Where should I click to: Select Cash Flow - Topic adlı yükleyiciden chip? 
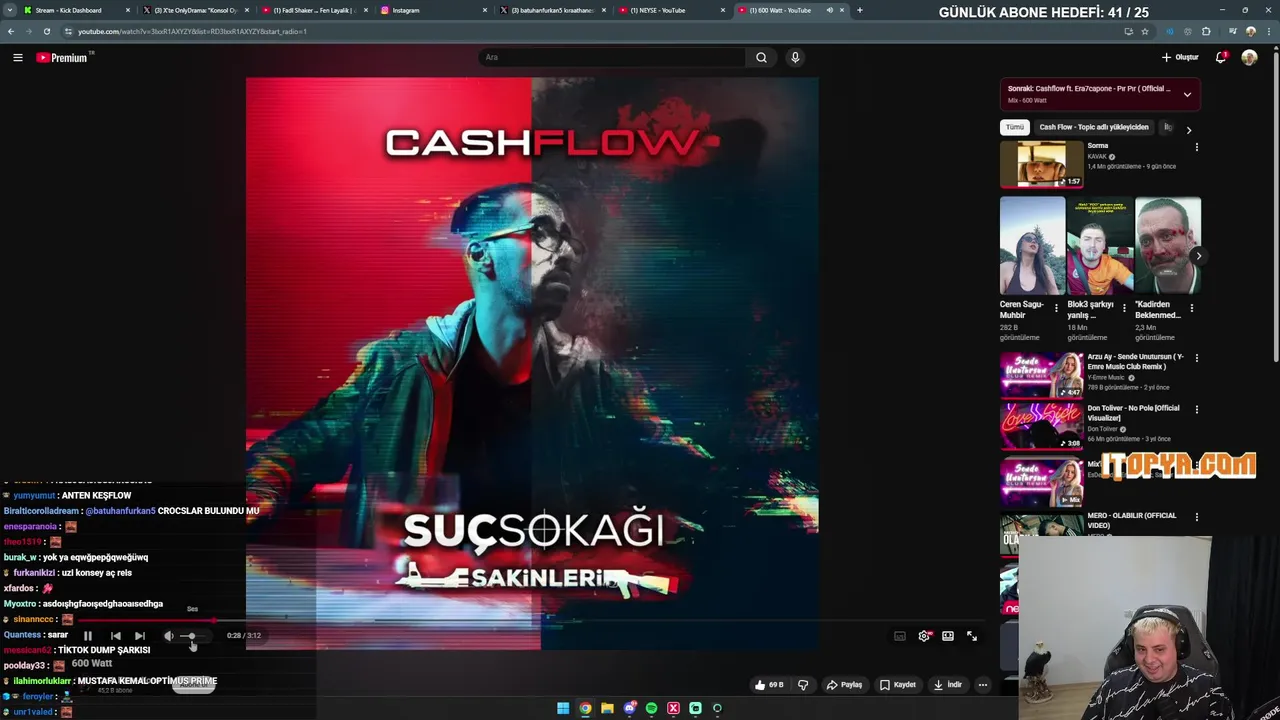[1094, 127]
